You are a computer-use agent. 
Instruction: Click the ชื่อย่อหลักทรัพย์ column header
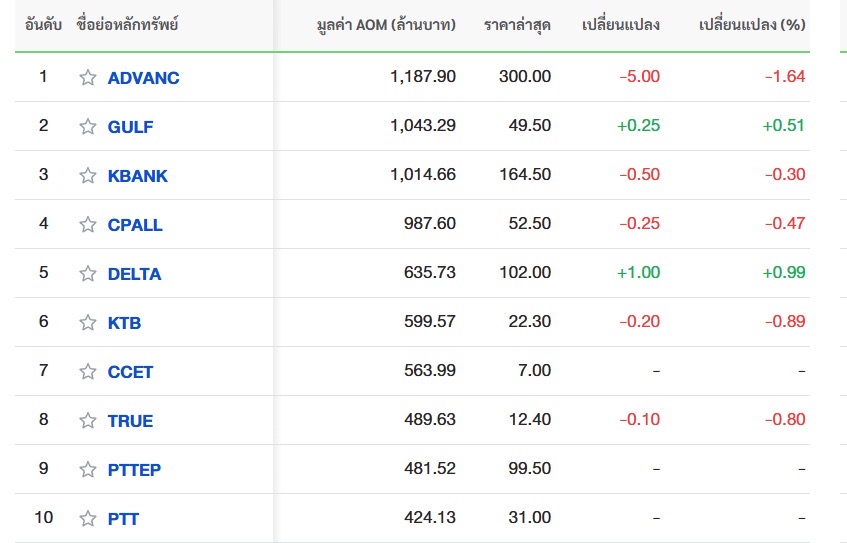[x=128, y=24]
